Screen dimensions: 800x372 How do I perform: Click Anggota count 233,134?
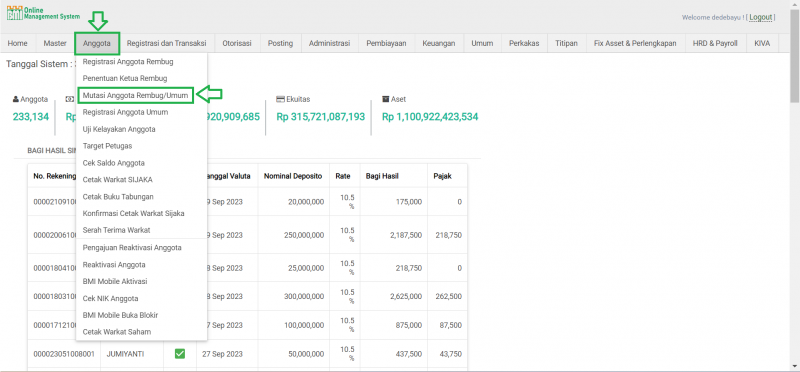[x=31, y=117]
